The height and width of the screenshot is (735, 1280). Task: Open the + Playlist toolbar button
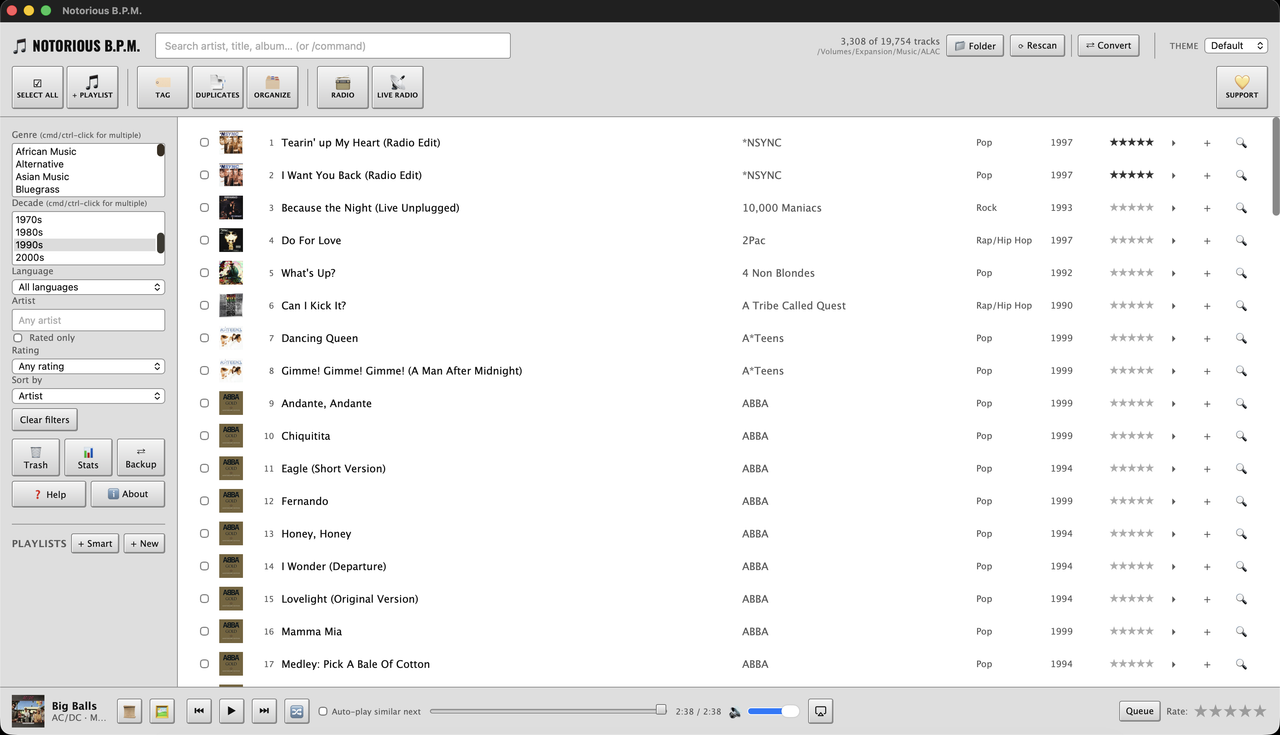tap(92, 87)
